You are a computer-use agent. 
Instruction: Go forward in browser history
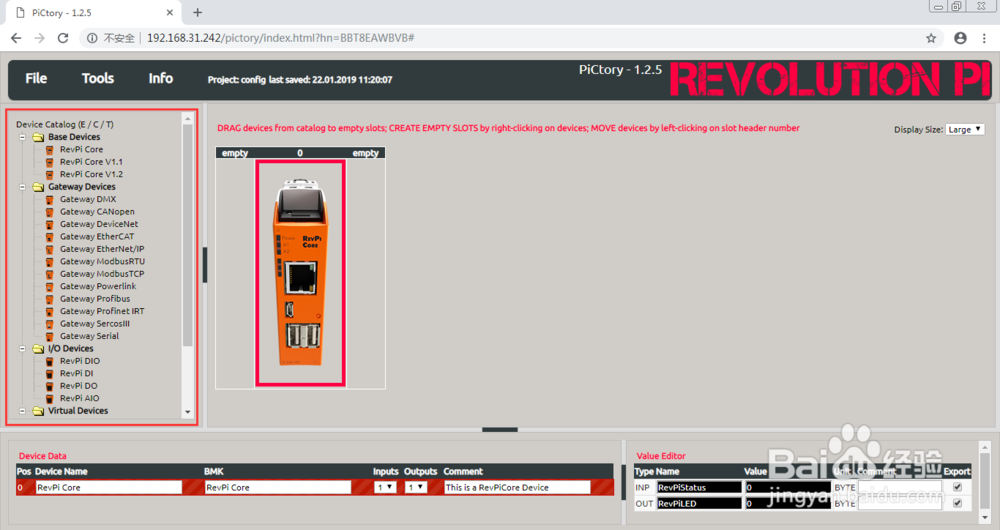pyautogui.click(x=40, y=38)
